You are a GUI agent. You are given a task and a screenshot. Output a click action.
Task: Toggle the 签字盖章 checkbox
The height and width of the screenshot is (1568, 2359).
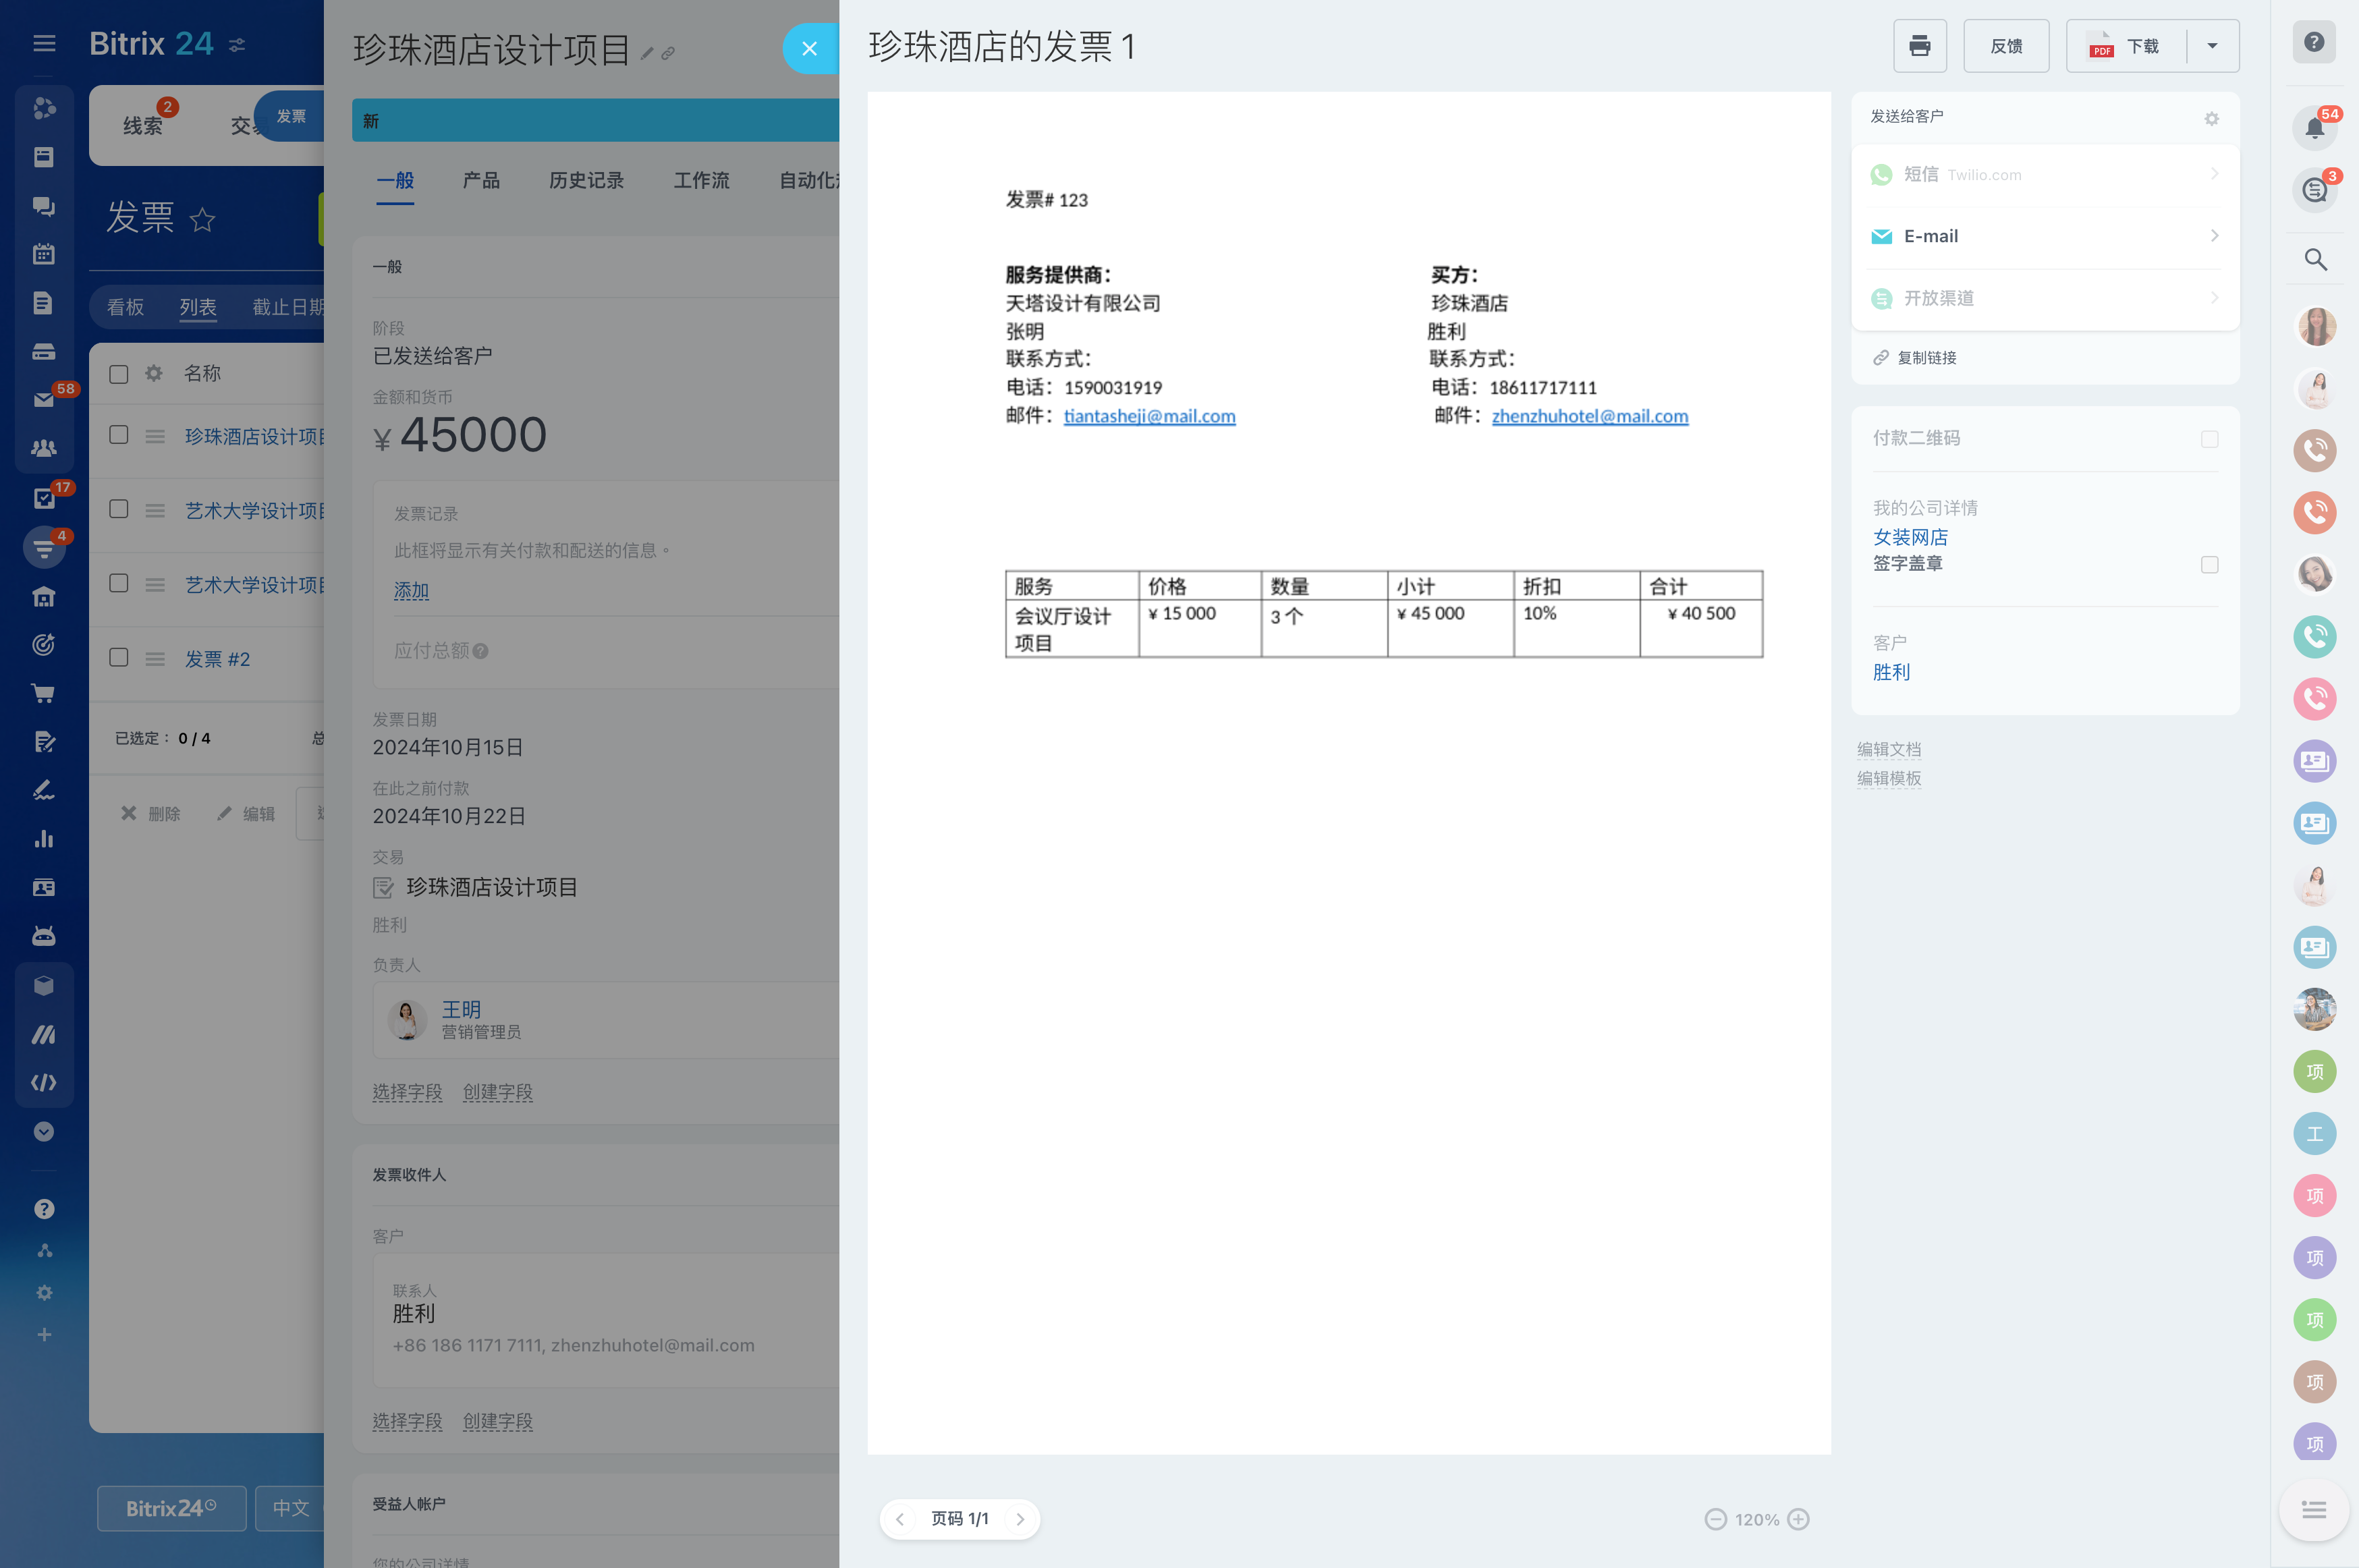(x=2209, y=565)
